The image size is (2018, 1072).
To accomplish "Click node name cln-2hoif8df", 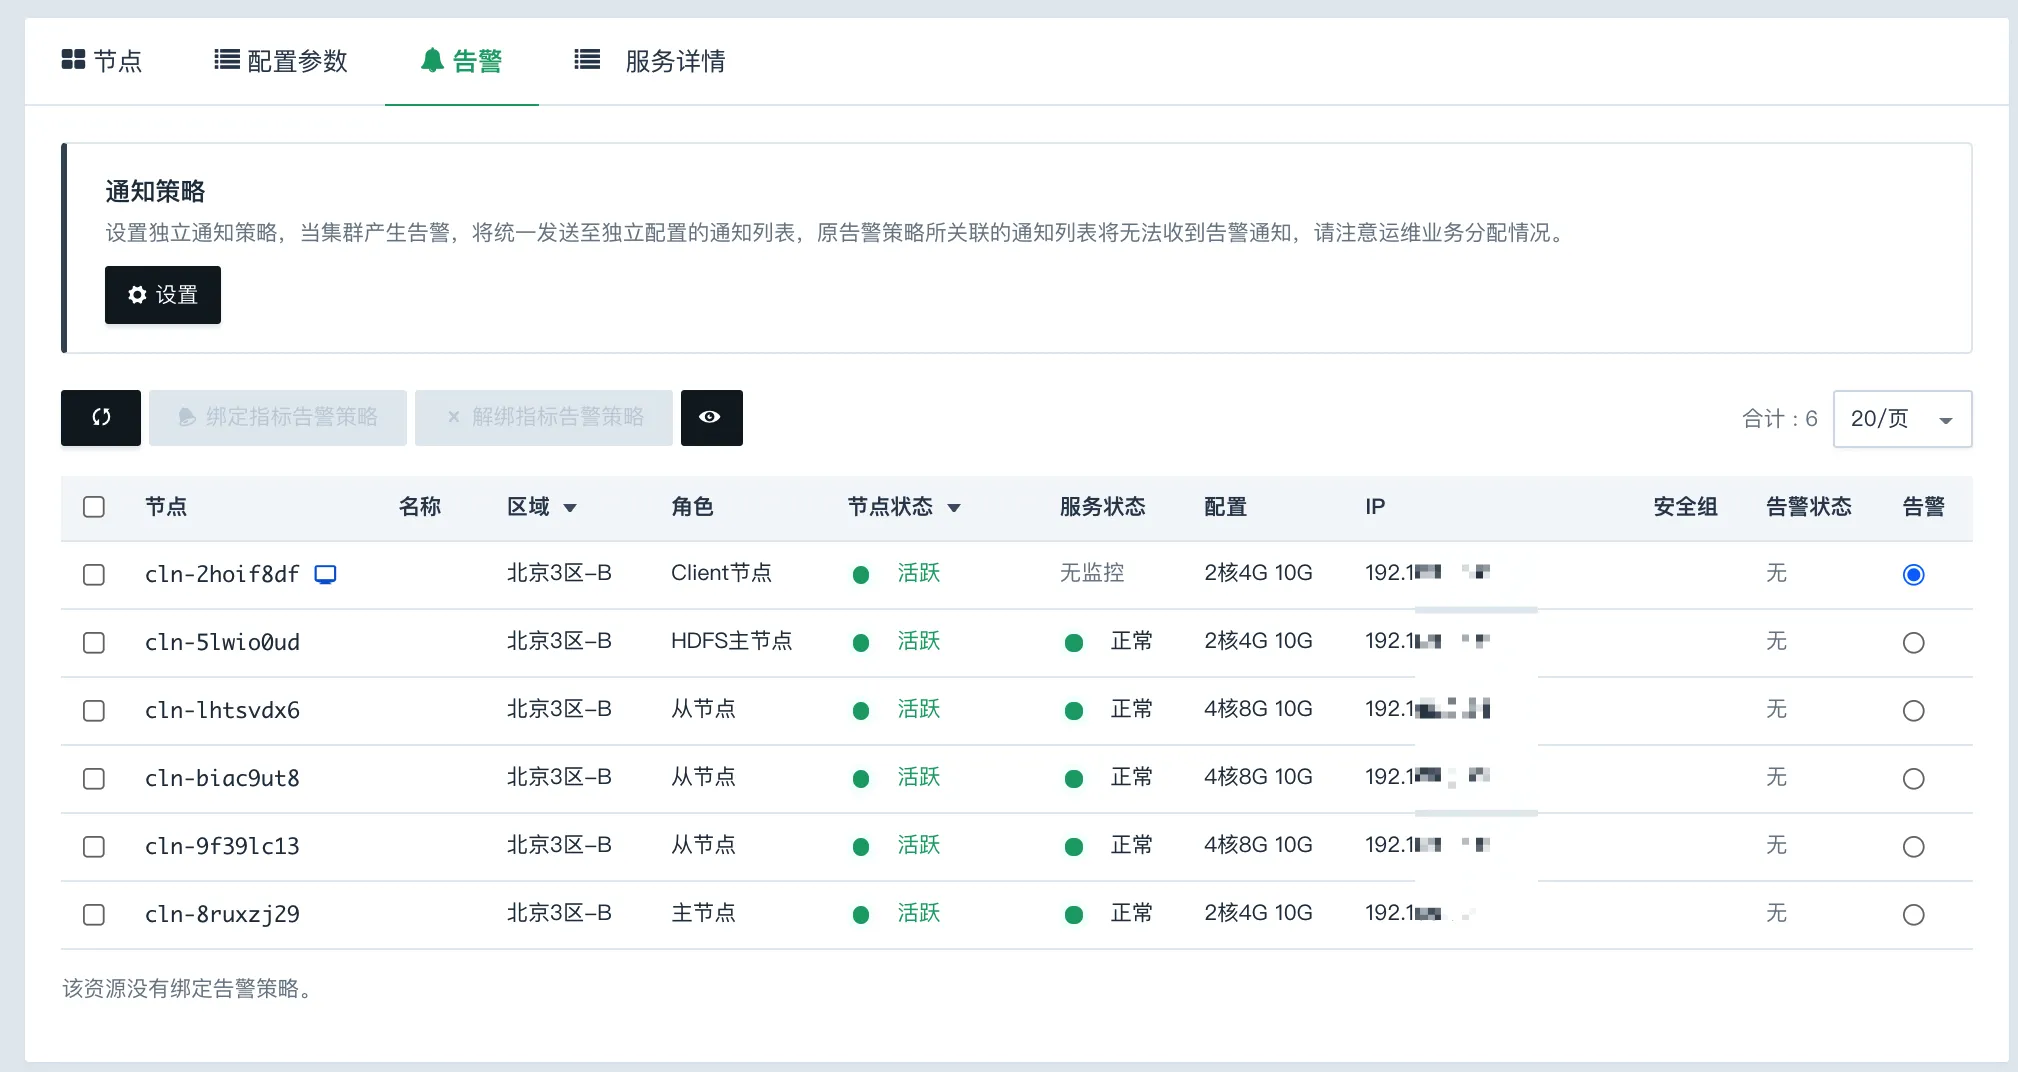I will click(222, 574).
